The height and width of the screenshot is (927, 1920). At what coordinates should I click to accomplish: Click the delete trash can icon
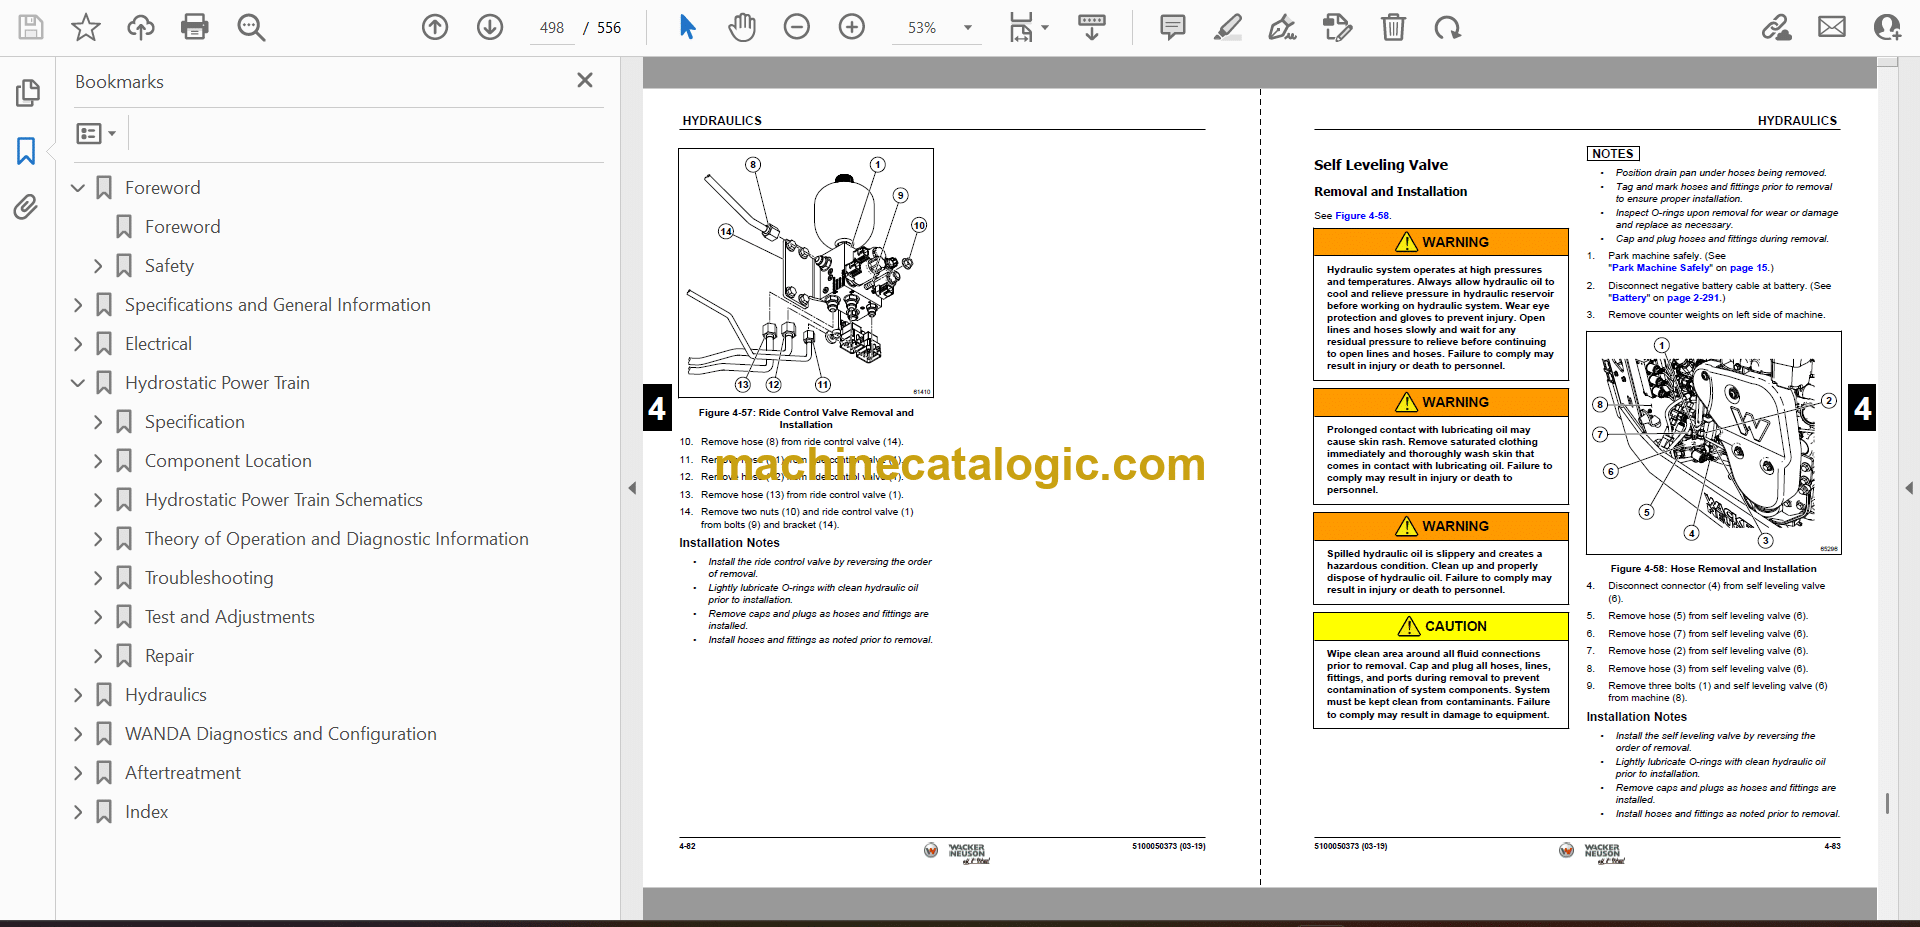(x=1392, y=27)
